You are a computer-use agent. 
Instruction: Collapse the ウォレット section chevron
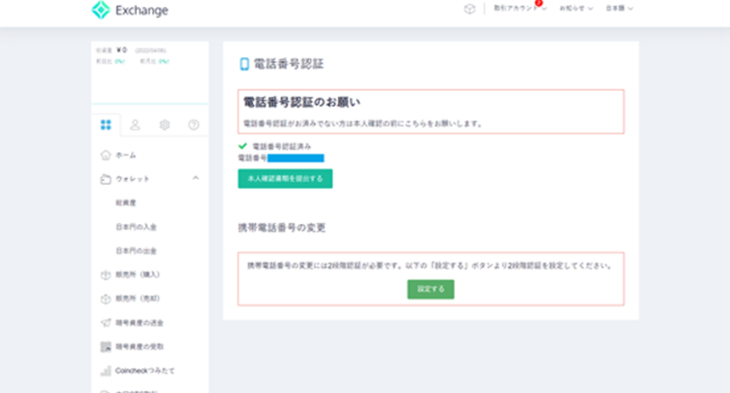196,178
